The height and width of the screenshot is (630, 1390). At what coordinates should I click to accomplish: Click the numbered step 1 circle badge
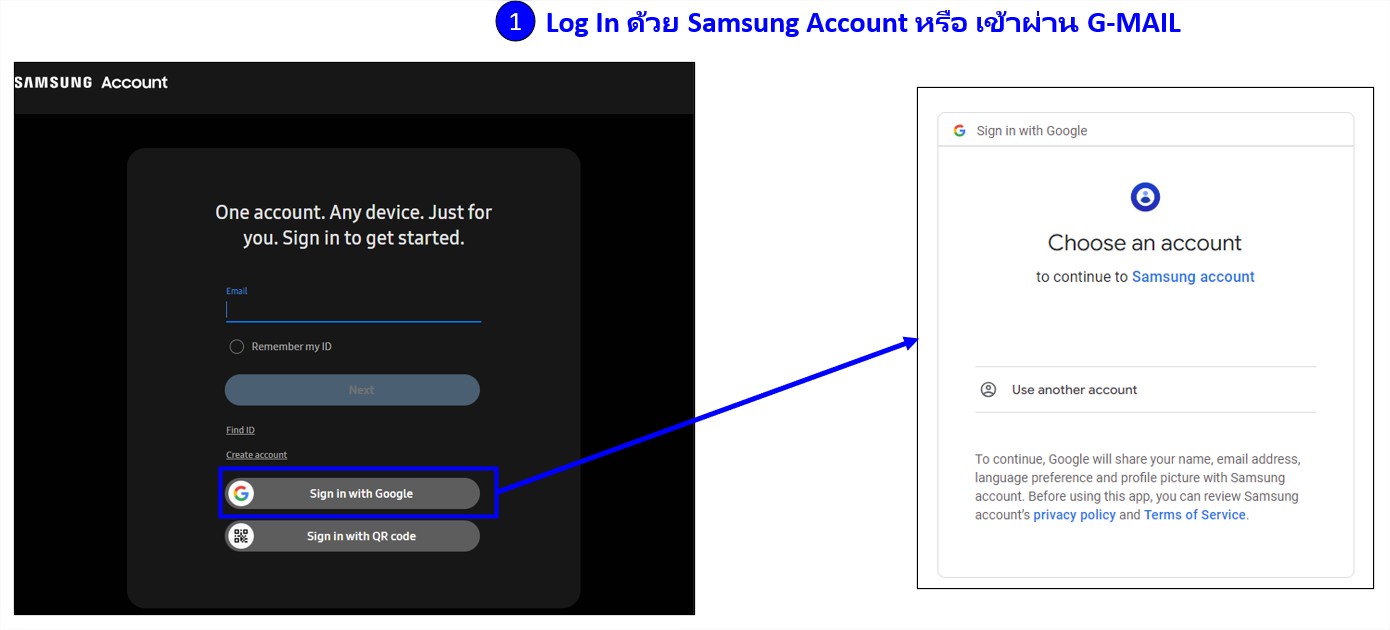[515, 23]
